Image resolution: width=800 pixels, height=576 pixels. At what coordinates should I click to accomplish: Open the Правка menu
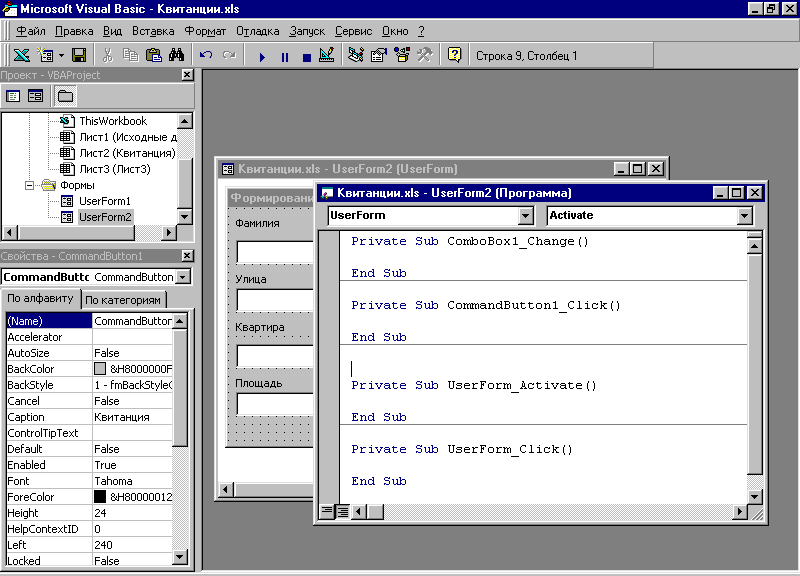pyautogui.click(x=74, y=31)
